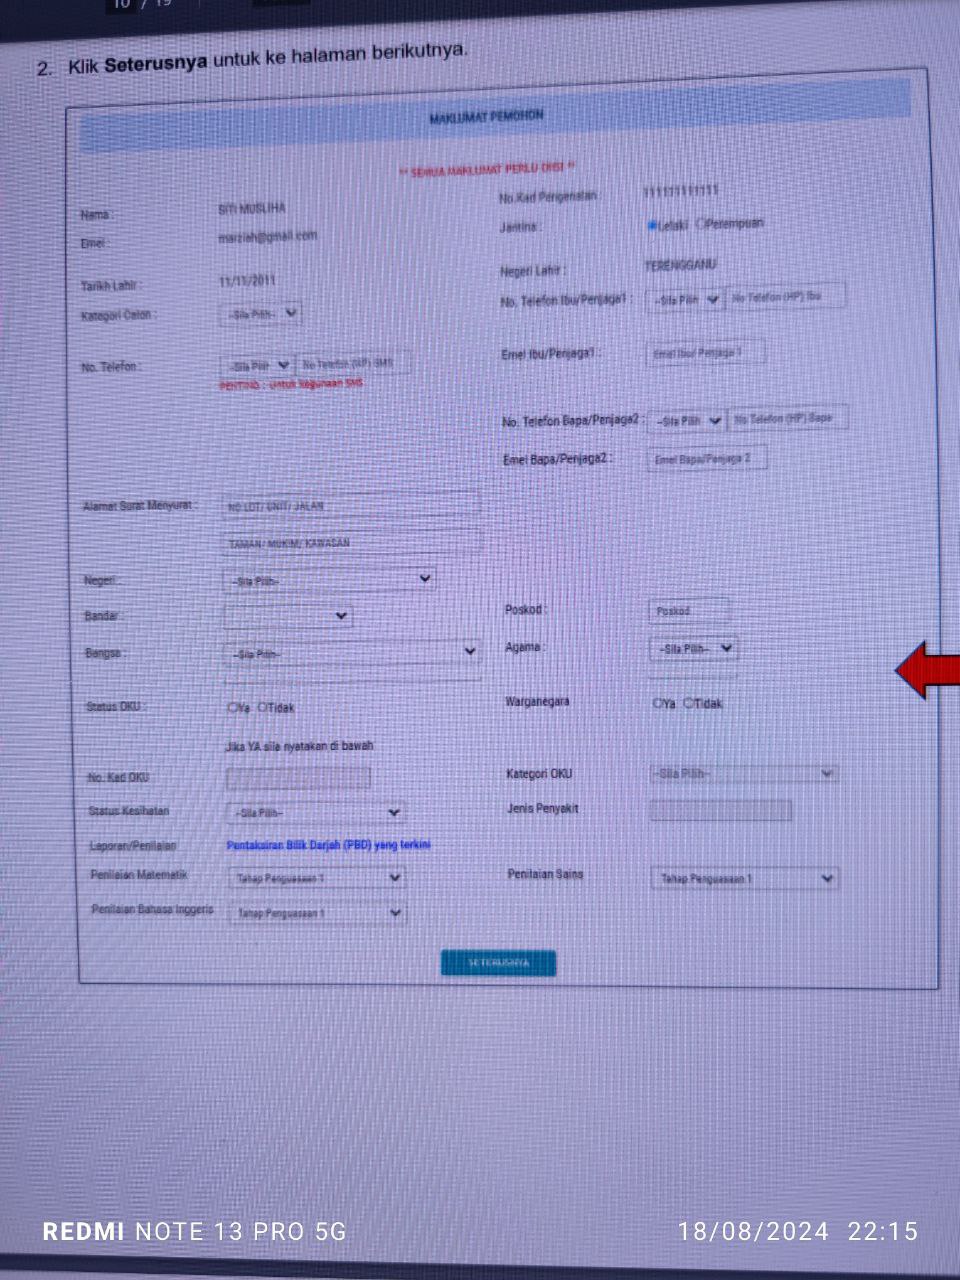The height and width of the screenshot is (1280, 960).
Task: Select the Perempuan gender radio button
Action: point(701,224)
